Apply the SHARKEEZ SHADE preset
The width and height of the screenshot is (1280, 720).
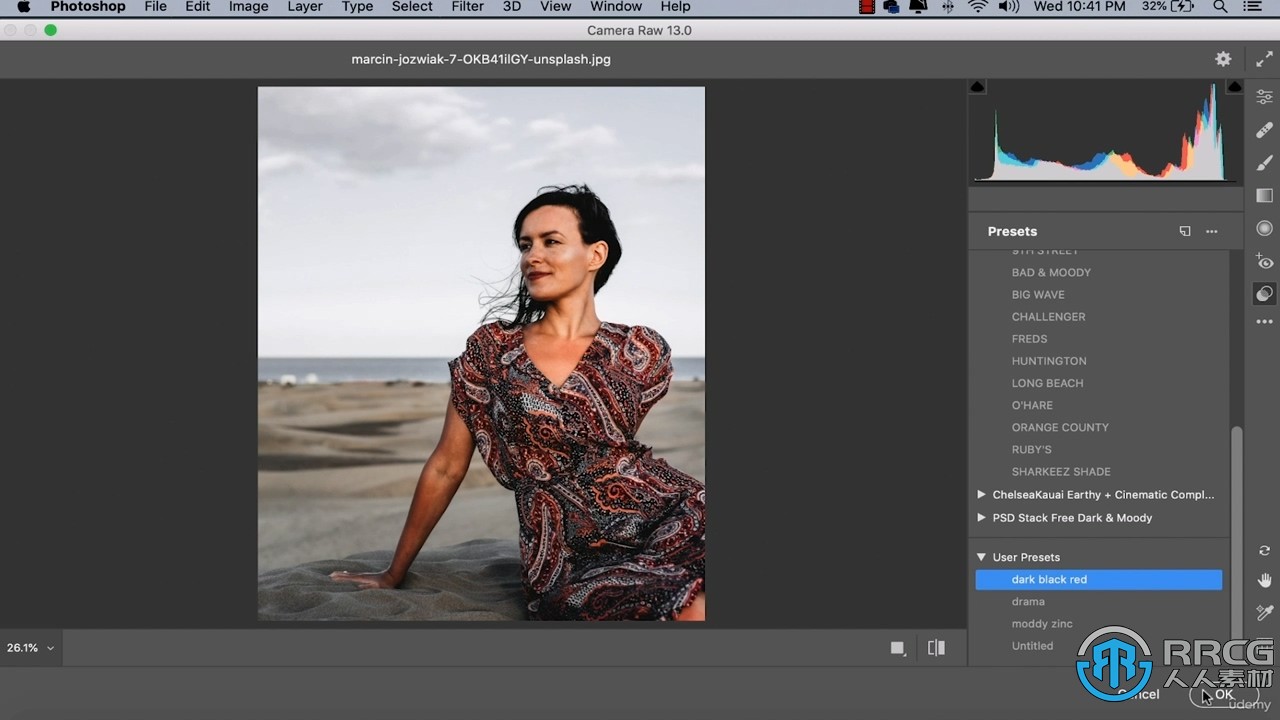[x=1061, y=471]
